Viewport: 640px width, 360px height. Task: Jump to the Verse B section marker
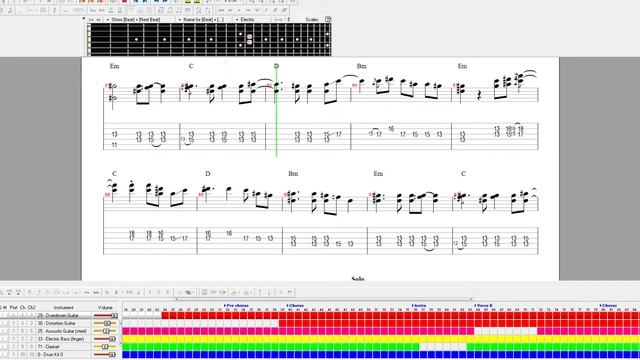click(x=484, y=305)
